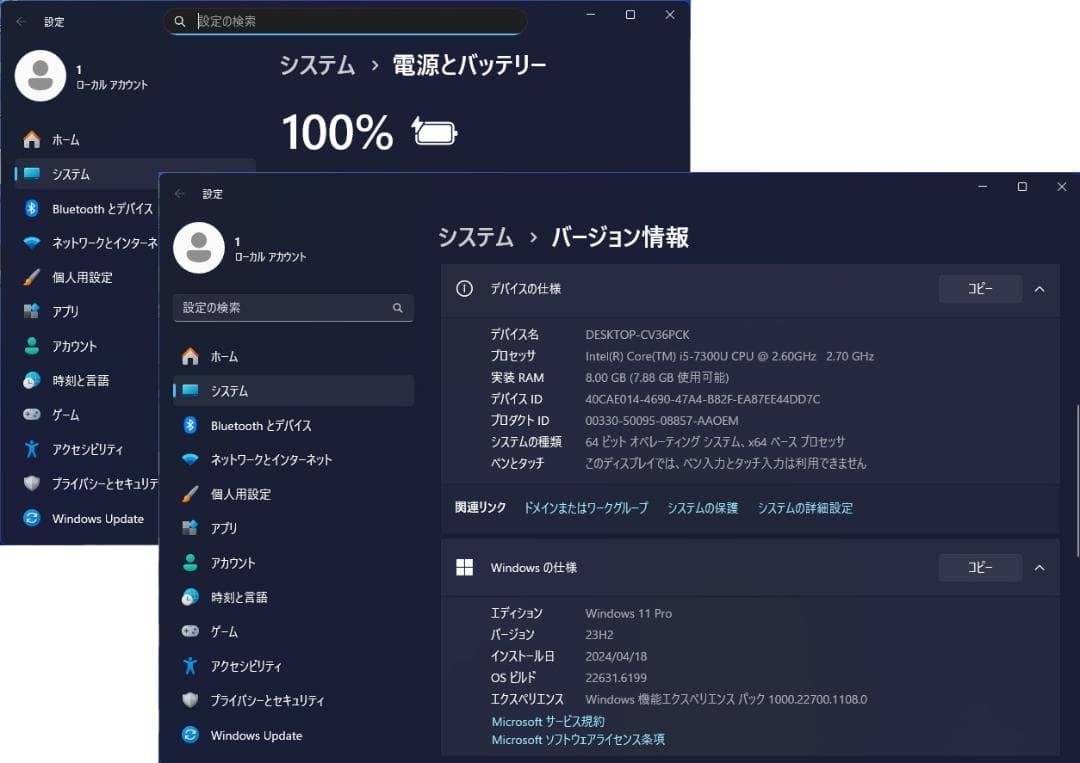
Task: Open ゲーム via the controller icon
Action: coord(191,631)
